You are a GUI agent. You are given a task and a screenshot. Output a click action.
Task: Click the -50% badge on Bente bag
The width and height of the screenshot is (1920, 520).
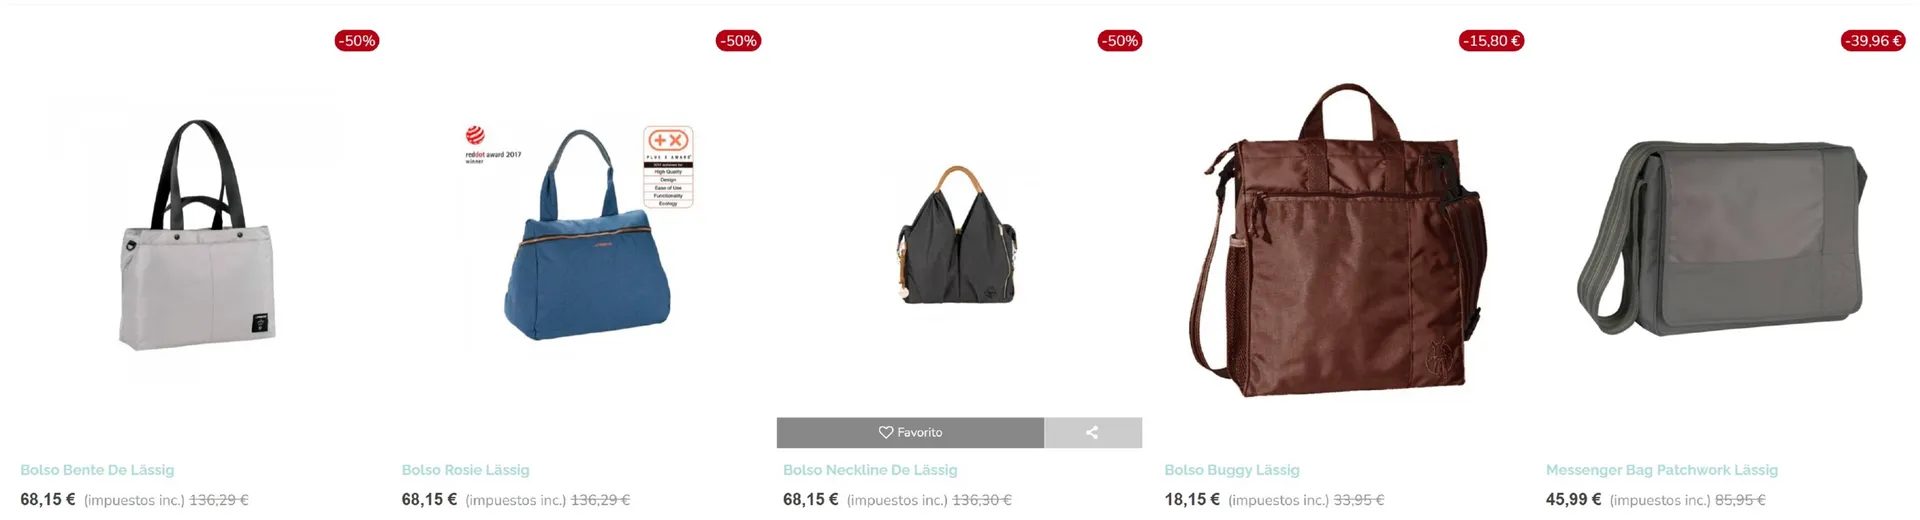[357, 41]
